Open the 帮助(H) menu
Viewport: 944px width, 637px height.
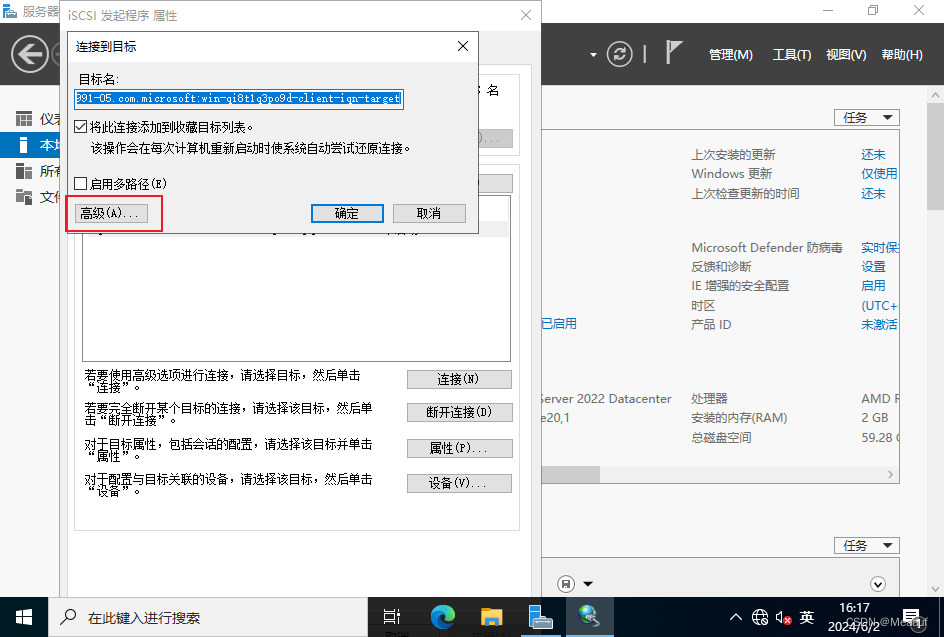902,55
